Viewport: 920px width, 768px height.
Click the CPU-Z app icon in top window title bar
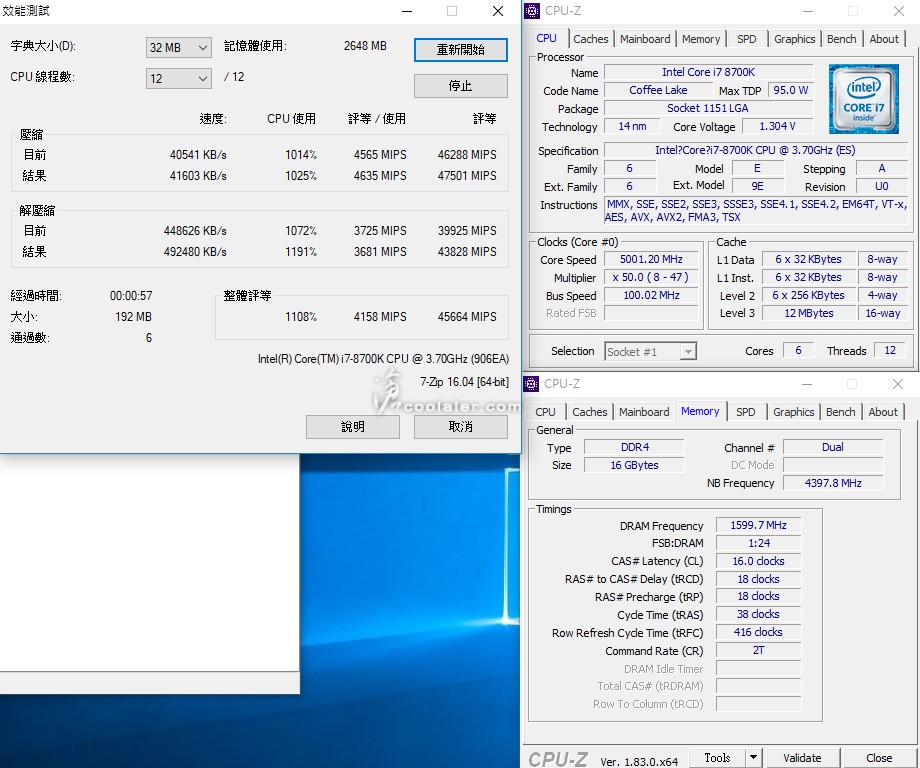tap(532, 11)
